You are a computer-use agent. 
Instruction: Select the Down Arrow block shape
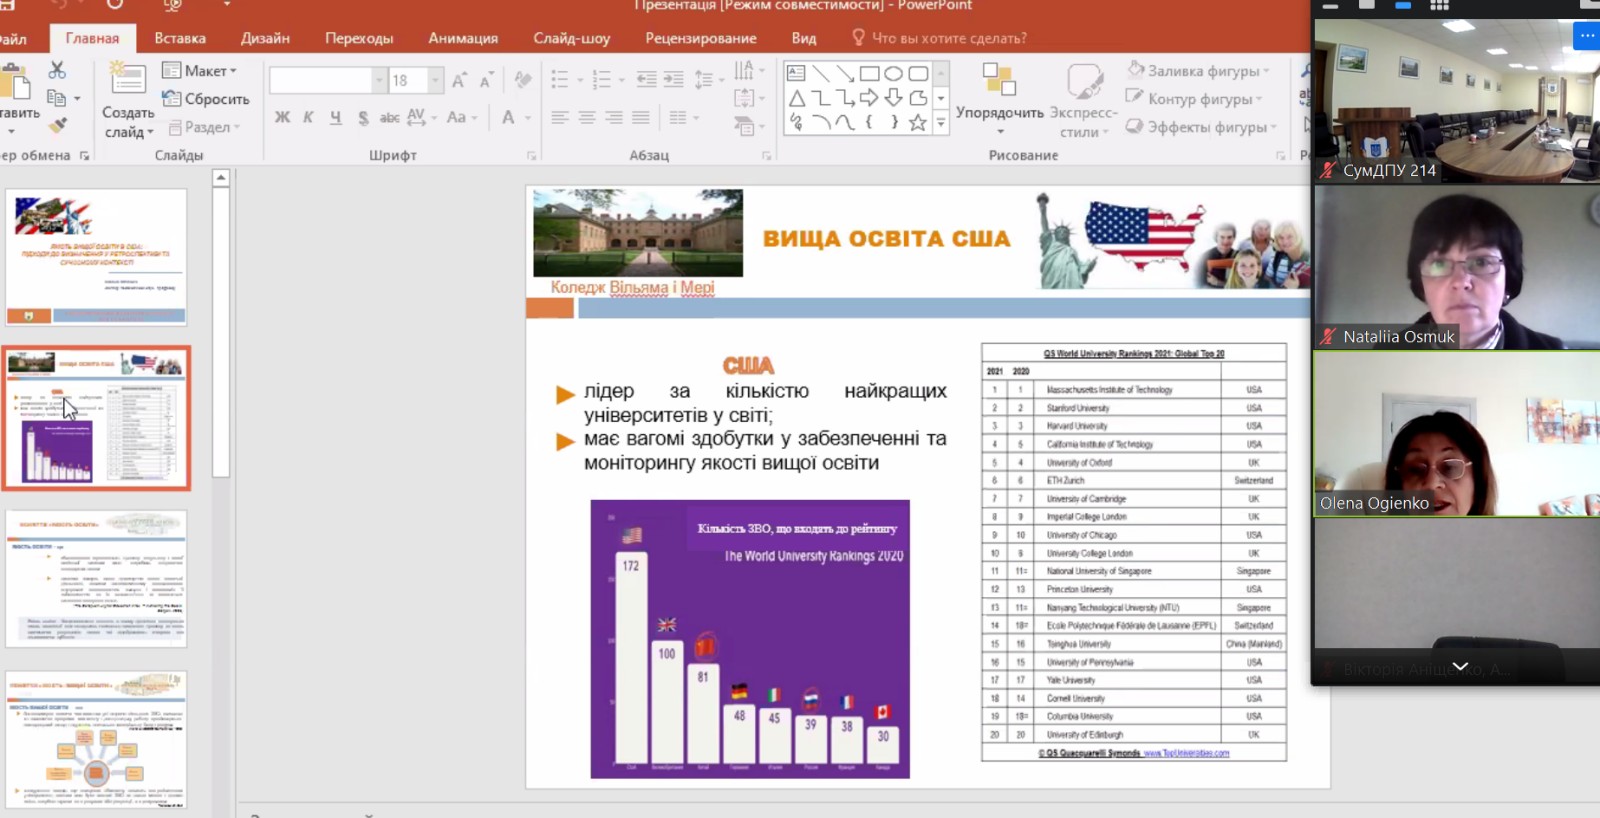tap(893, 98)
